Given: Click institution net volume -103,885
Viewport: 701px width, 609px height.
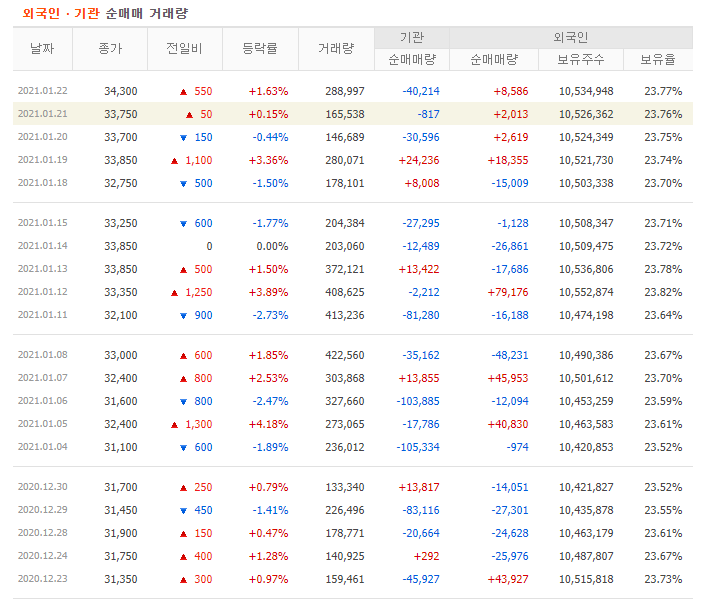Looking at the screenshot, I should [x=418, y=401].
